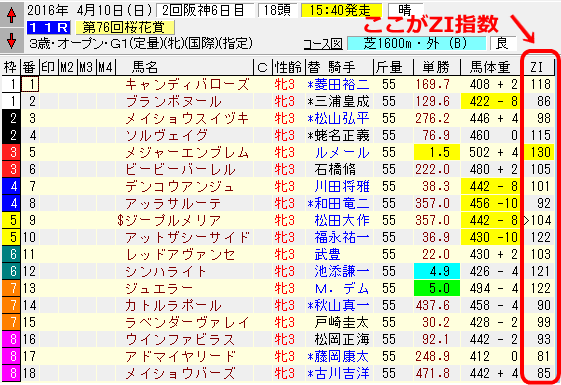Open the コース図 course map link
The width and height of the screenshot is (561, 385).
pos(323,44)
